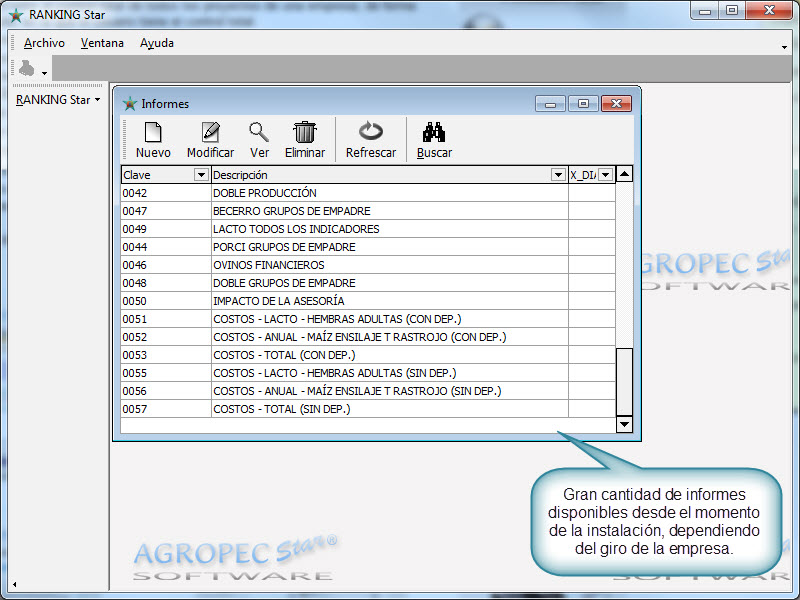
Task: Click the Modificar pencil icon
Action: point(210,132)
